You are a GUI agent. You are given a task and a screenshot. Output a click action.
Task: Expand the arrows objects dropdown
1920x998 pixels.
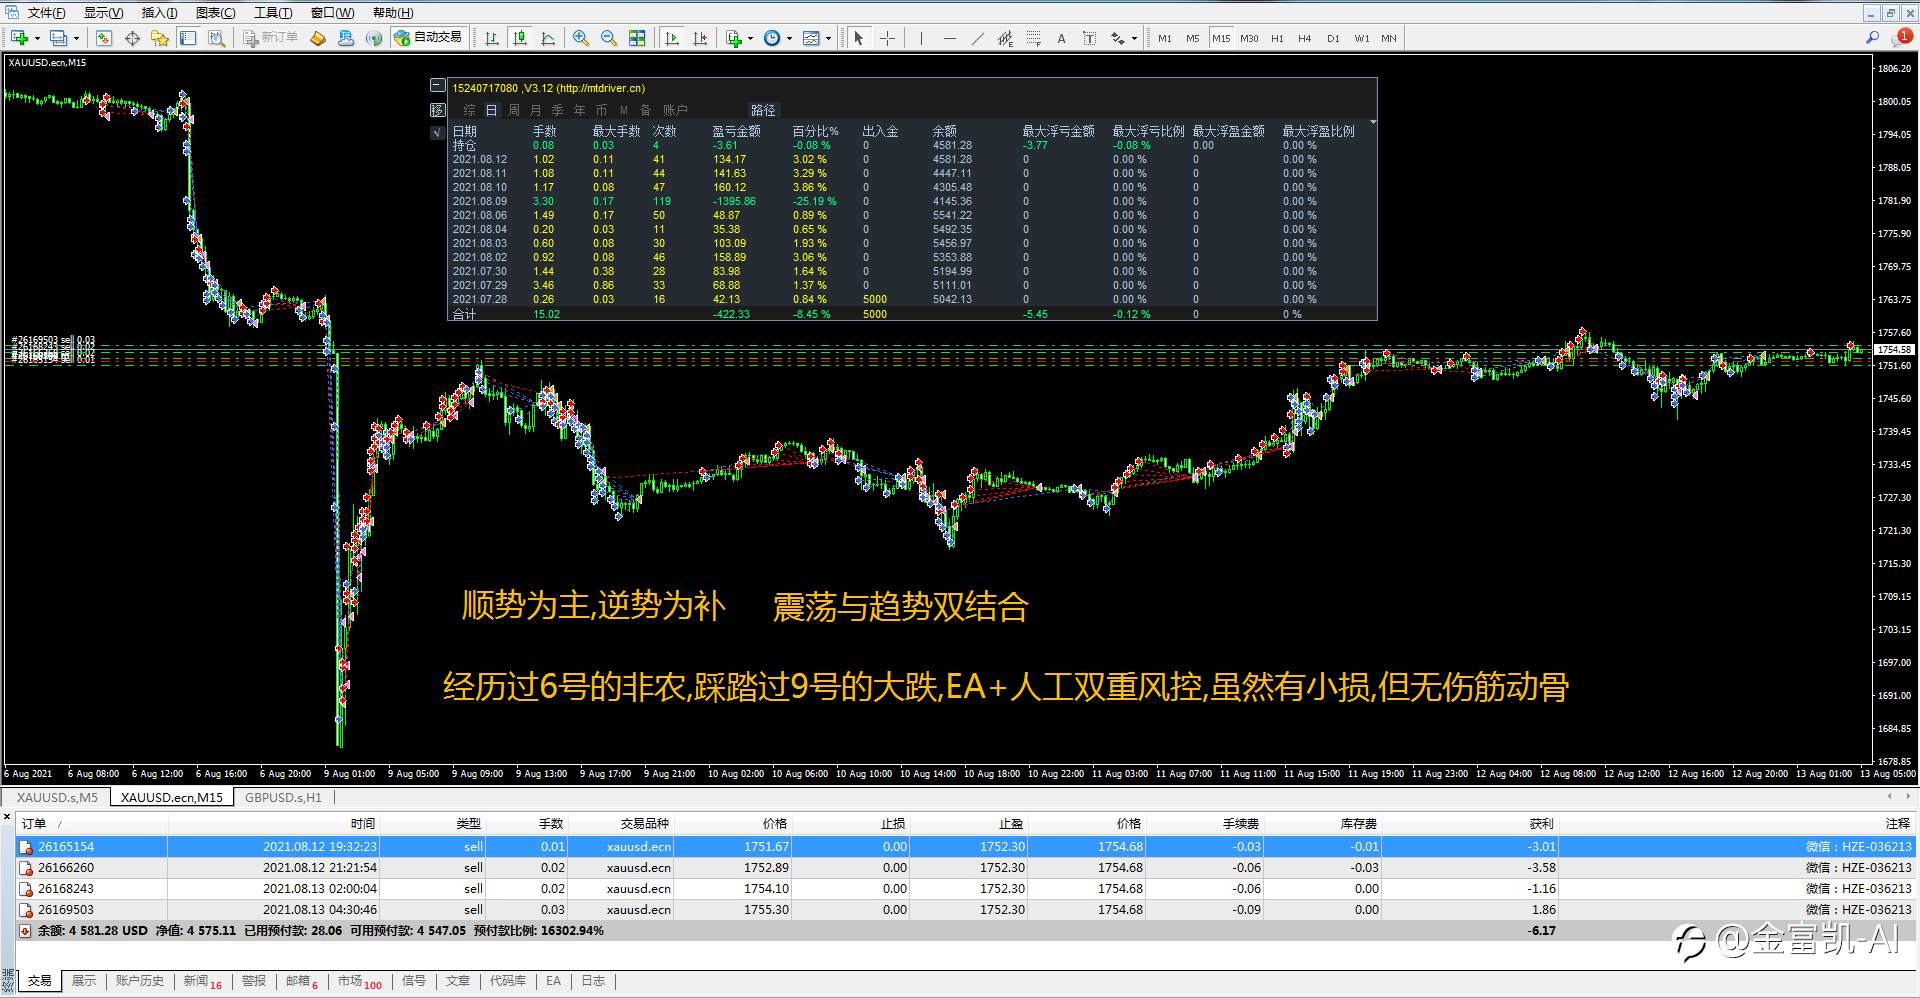coord(1134,39)
